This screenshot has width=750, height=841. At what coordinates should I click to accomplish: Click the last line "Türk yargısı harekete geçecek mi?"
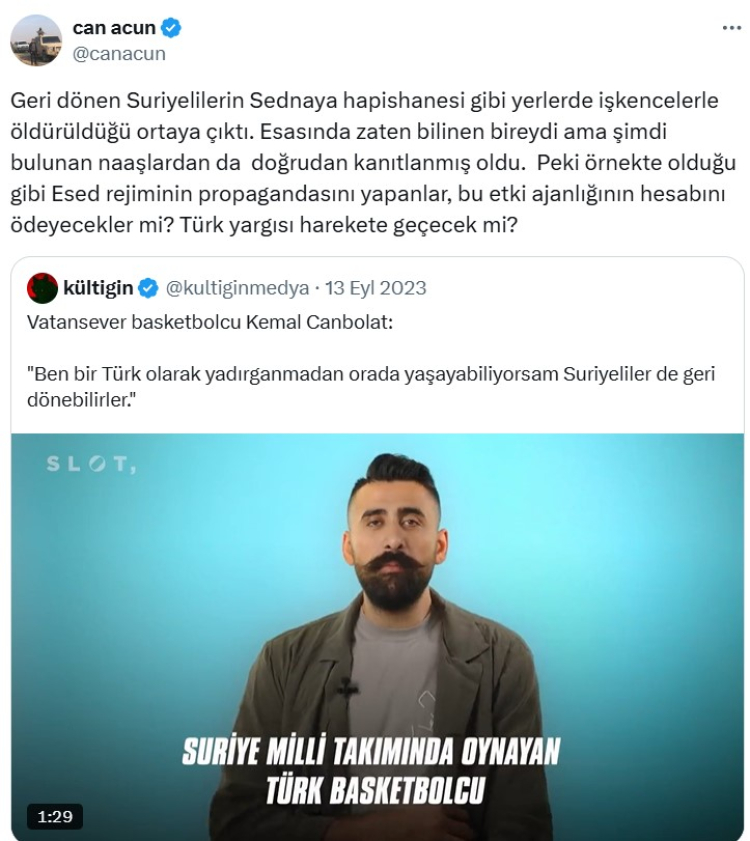348,225
